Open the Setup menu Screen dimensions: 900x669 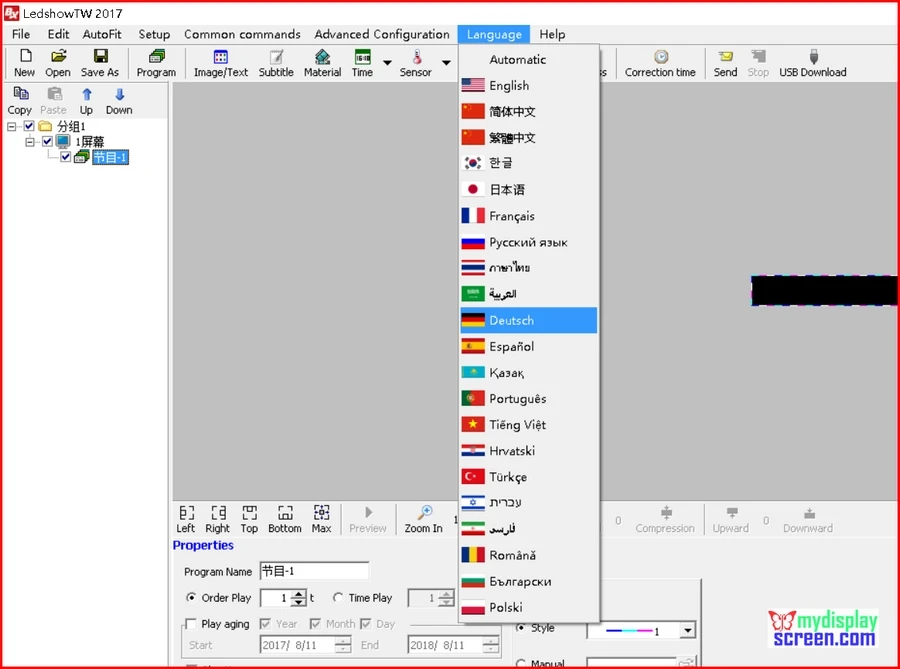click(154, 34)
